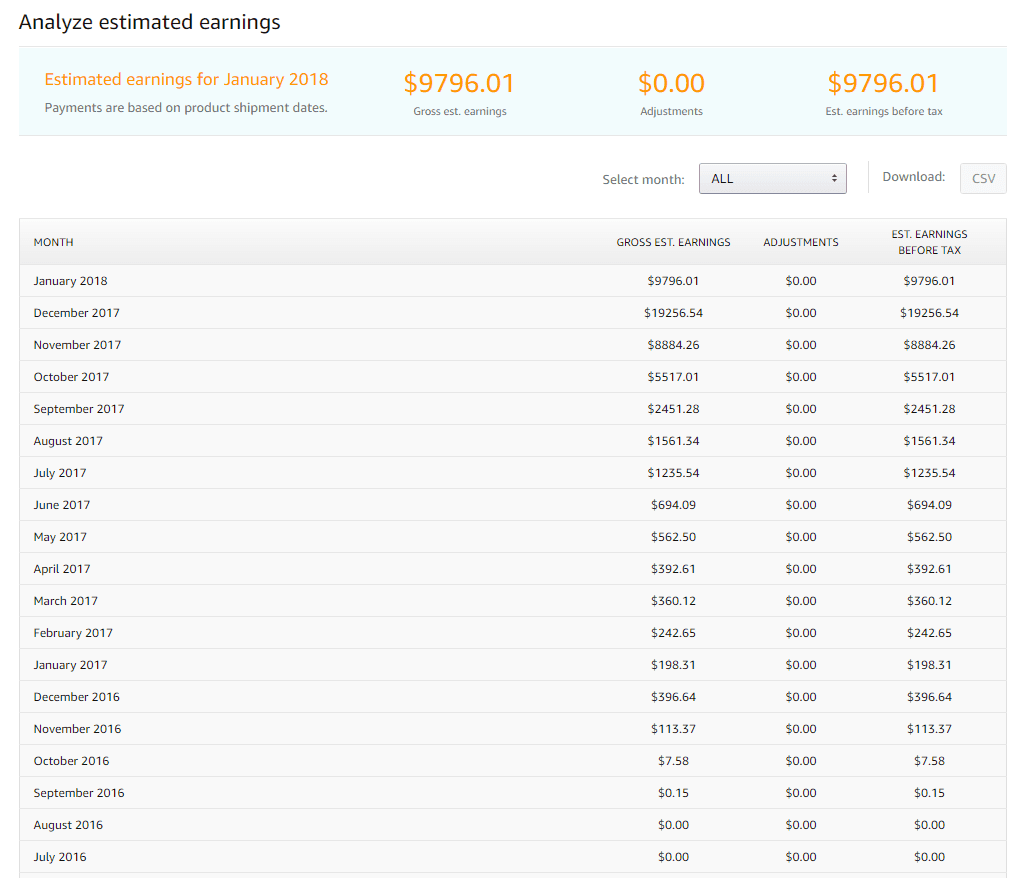Click gross earnings $7.58 for October 2016
The image size is (1028, 878).
(673, 761)
